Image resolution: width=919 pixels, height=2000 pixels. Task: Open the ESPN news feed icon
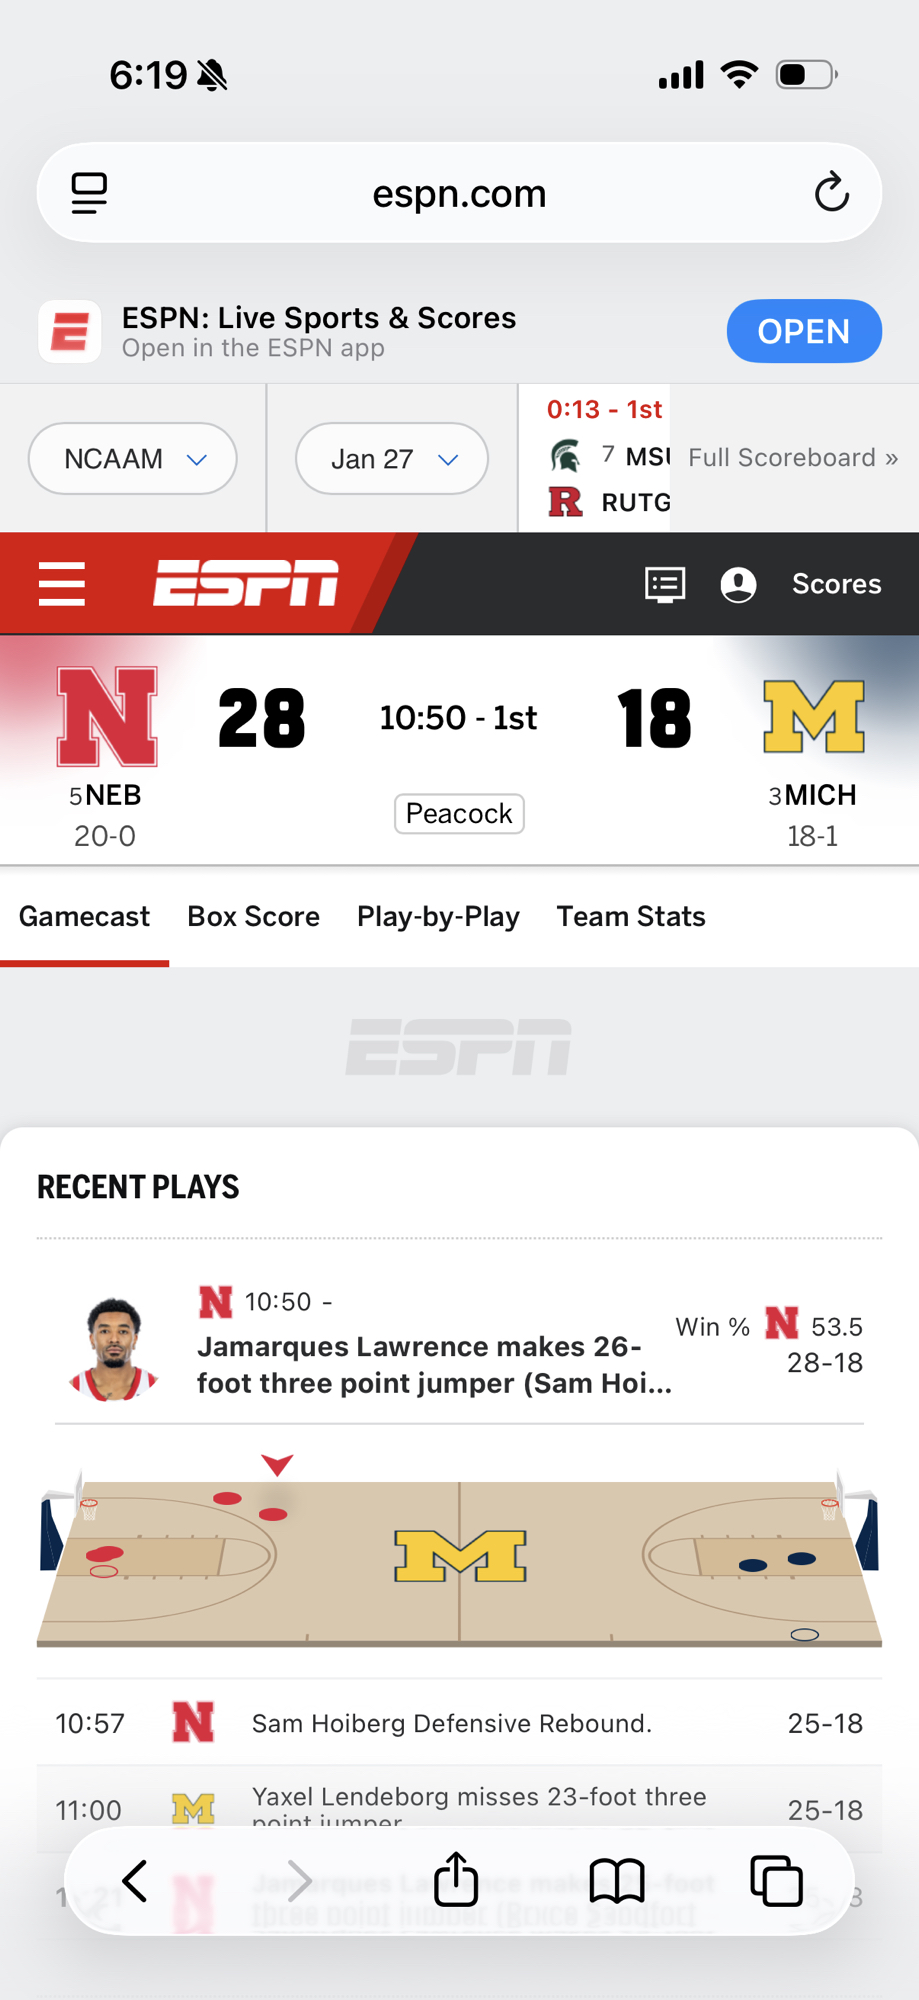665,584
